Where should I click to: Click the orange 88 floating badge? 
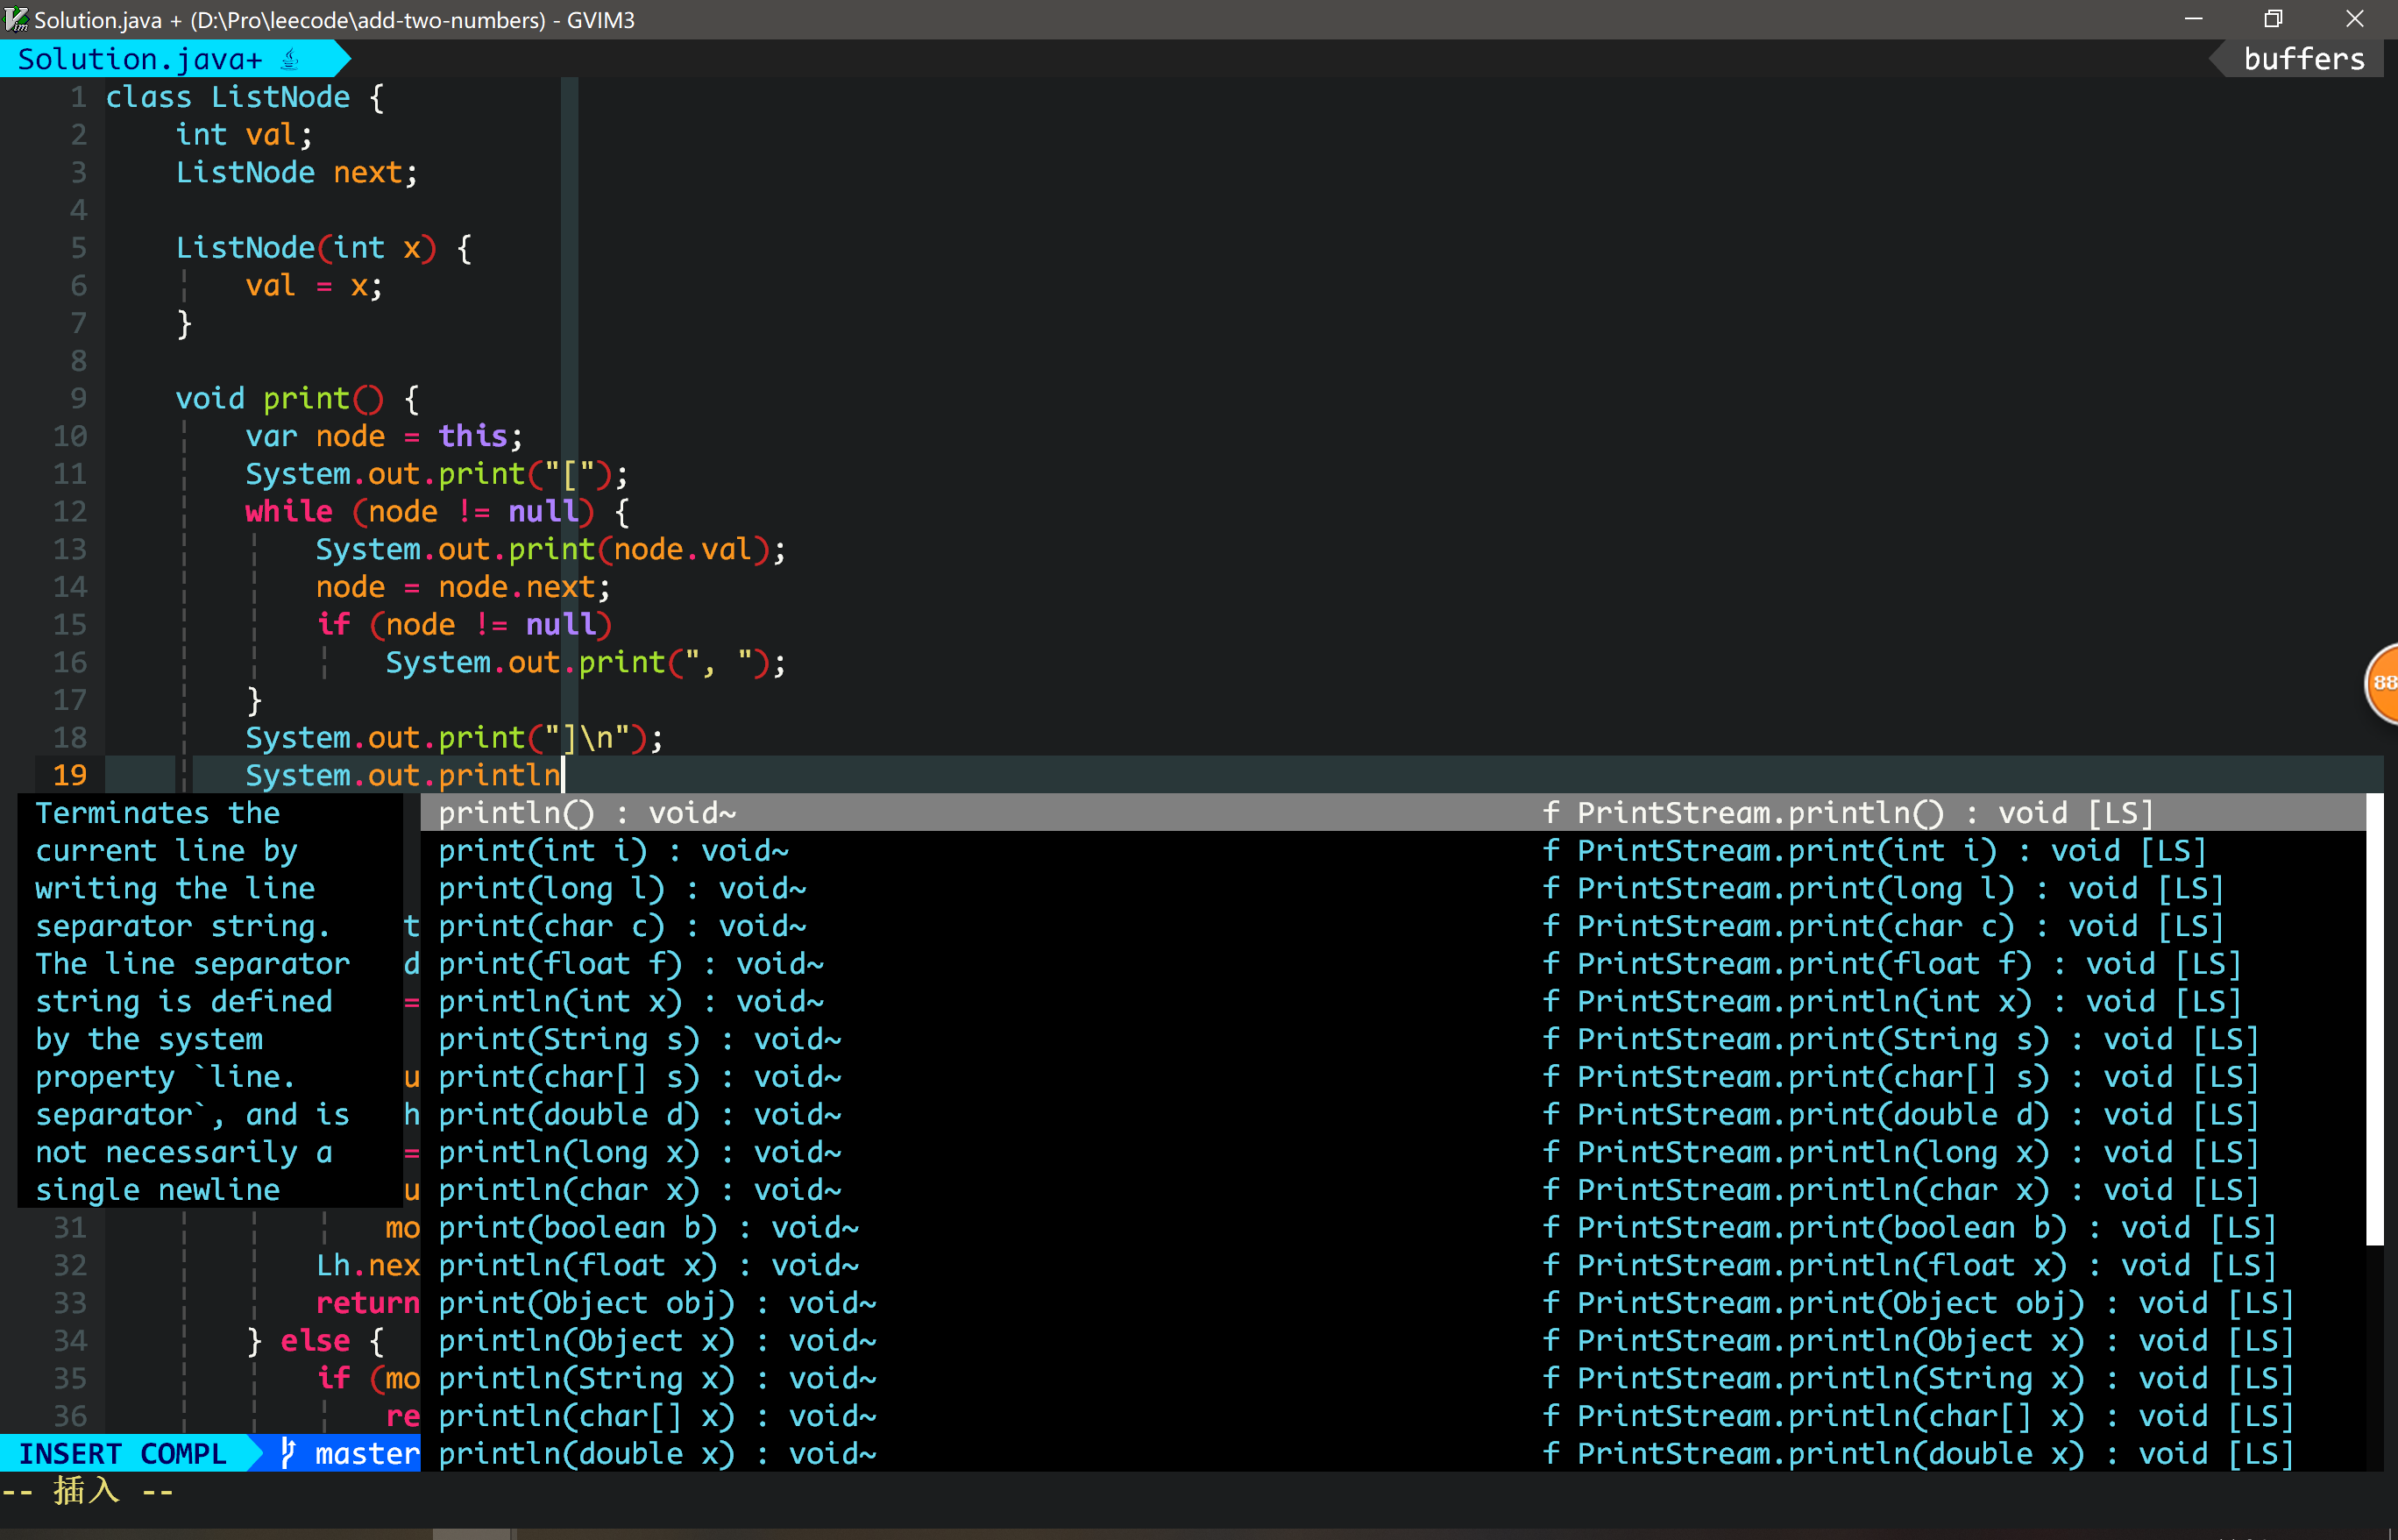tap(2384, 682)
